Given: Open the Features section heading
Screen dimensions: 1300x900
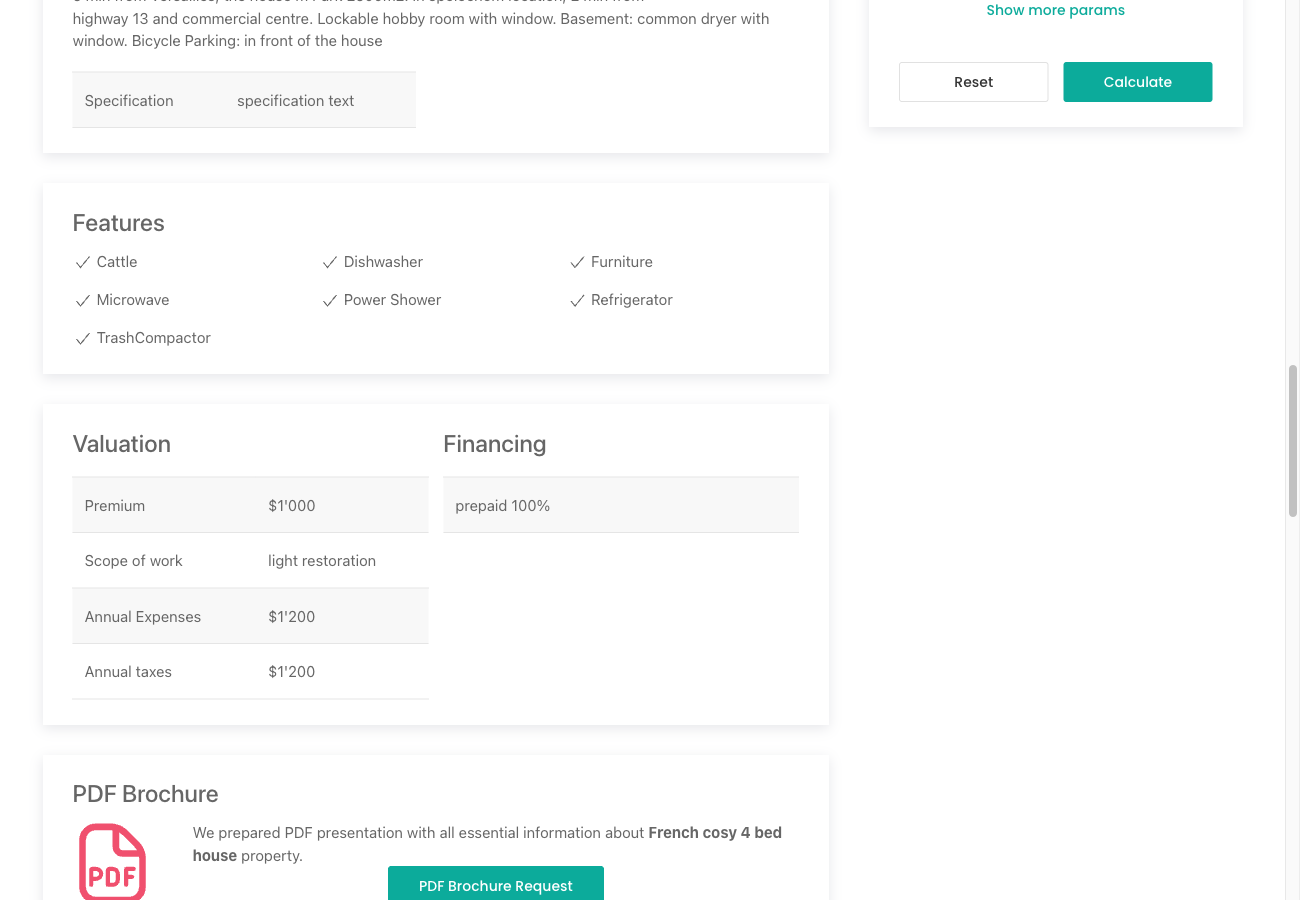Looking at the screenshot, I should [118, 223].
